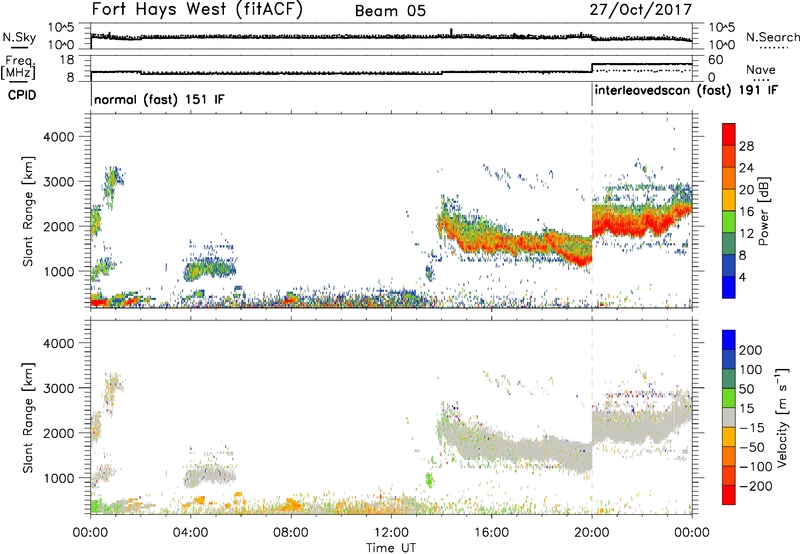Click the '60' tick of the Nave axis

716,60
